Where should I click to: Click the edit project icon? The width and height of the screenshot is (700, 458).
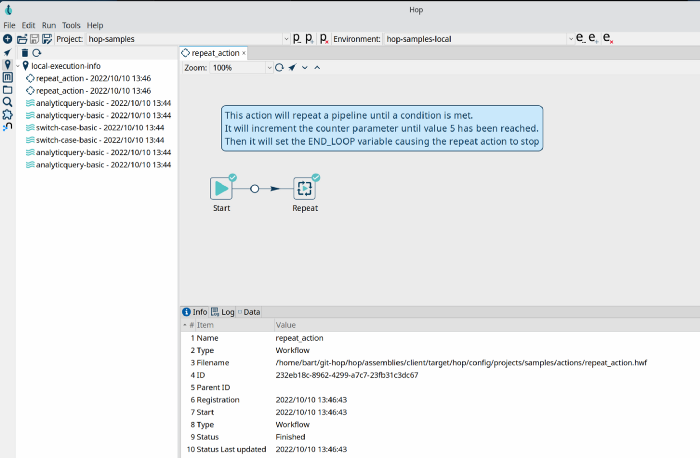tap(296, 39)
